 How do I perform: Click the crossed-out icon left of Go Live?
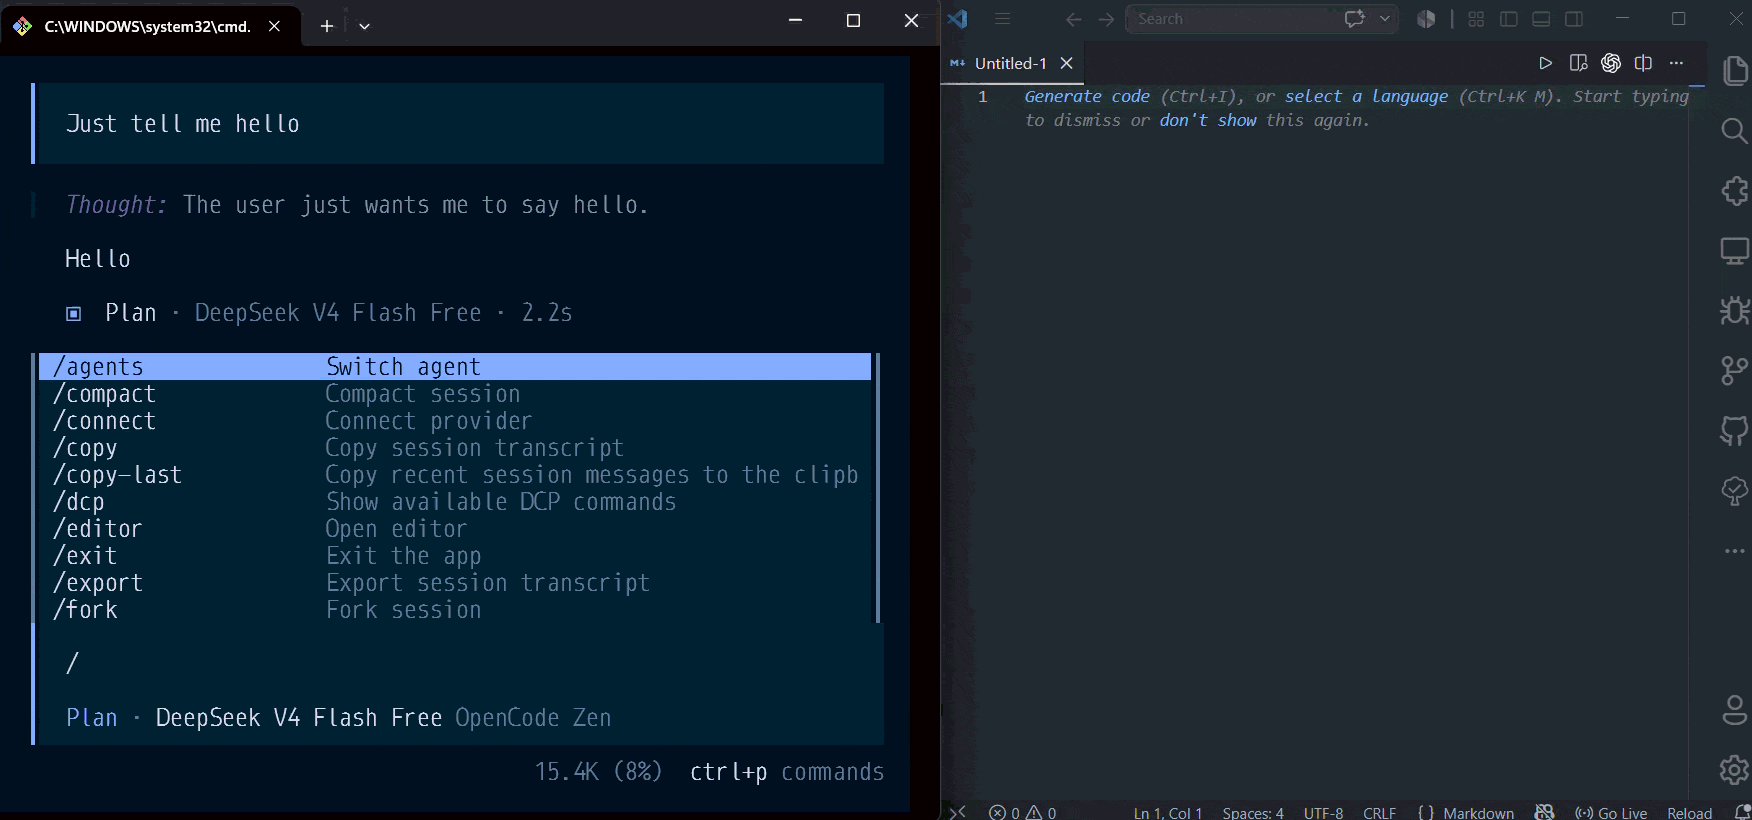[x=1545, y=812]
